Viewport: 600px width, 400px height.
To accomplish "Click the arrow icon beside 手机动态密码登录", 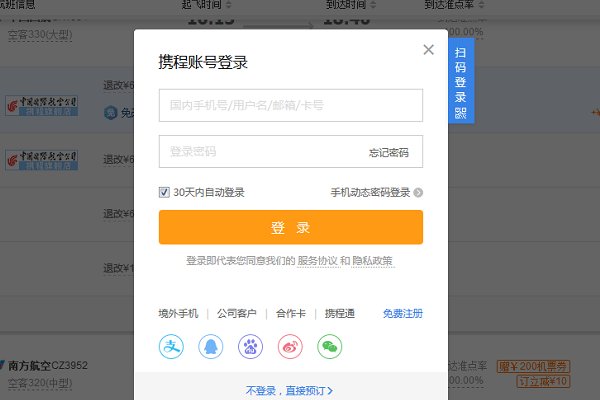I will (418, 193).
